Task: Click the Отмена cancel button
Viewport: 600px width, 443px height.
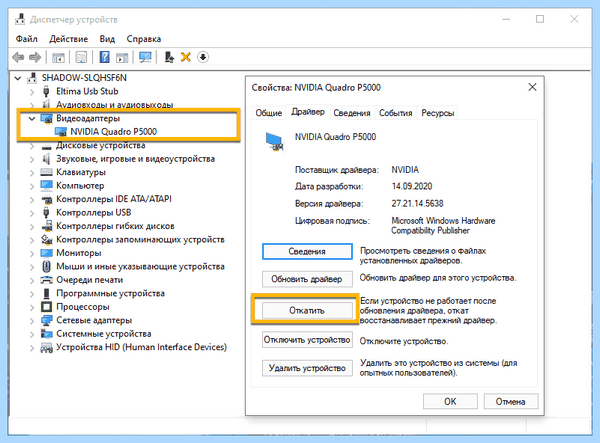Action: [510, 401]
